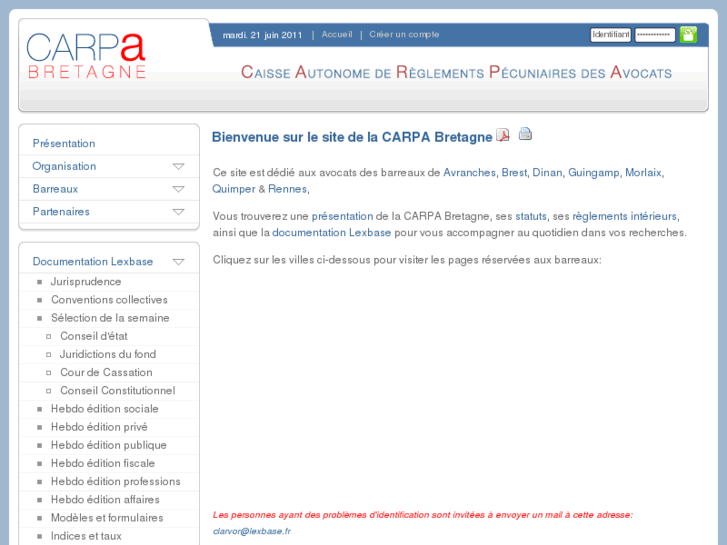Open Hebdo édition sociale item
Viewport: 727px width, 545px height.
pyautogui.click(x=105, y=409)
